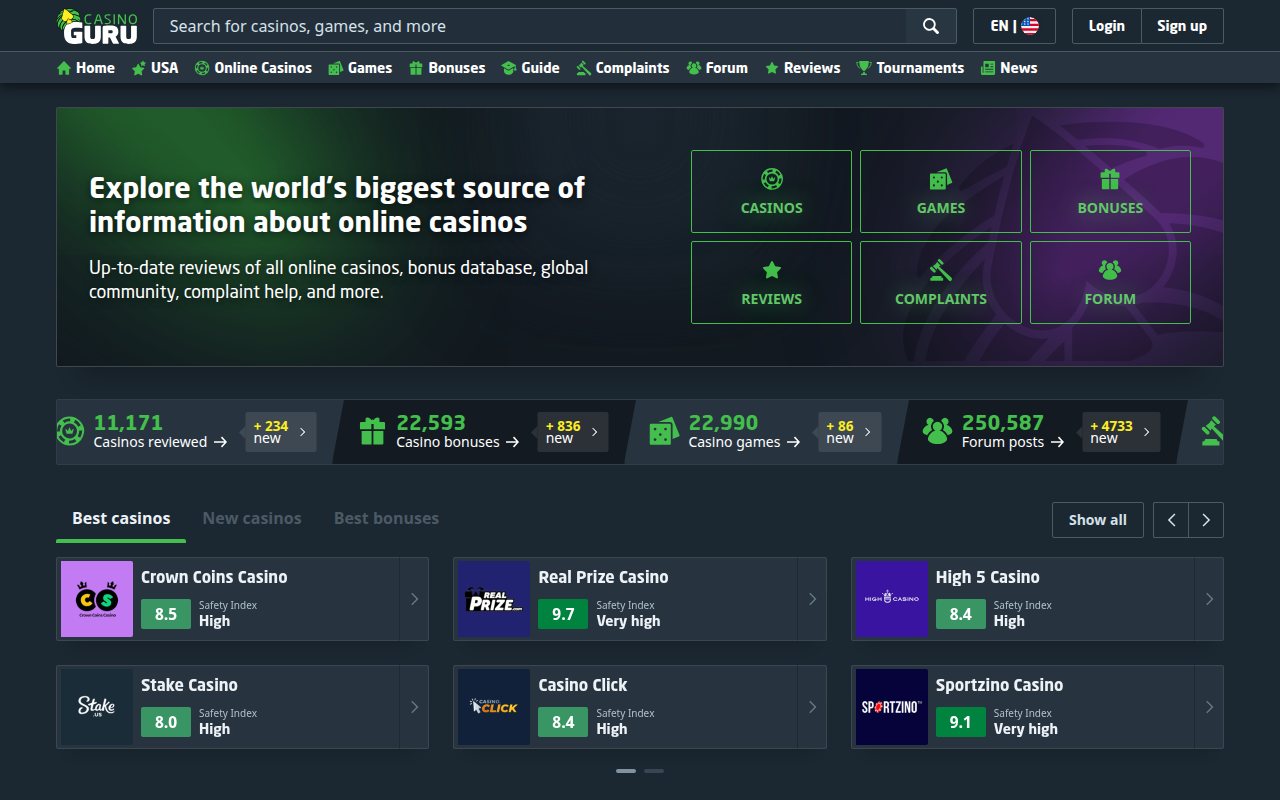Screen dimensions: 1280x800
Task: Expand Stake Casino card chevron
Action: click(x=414, y=707)
